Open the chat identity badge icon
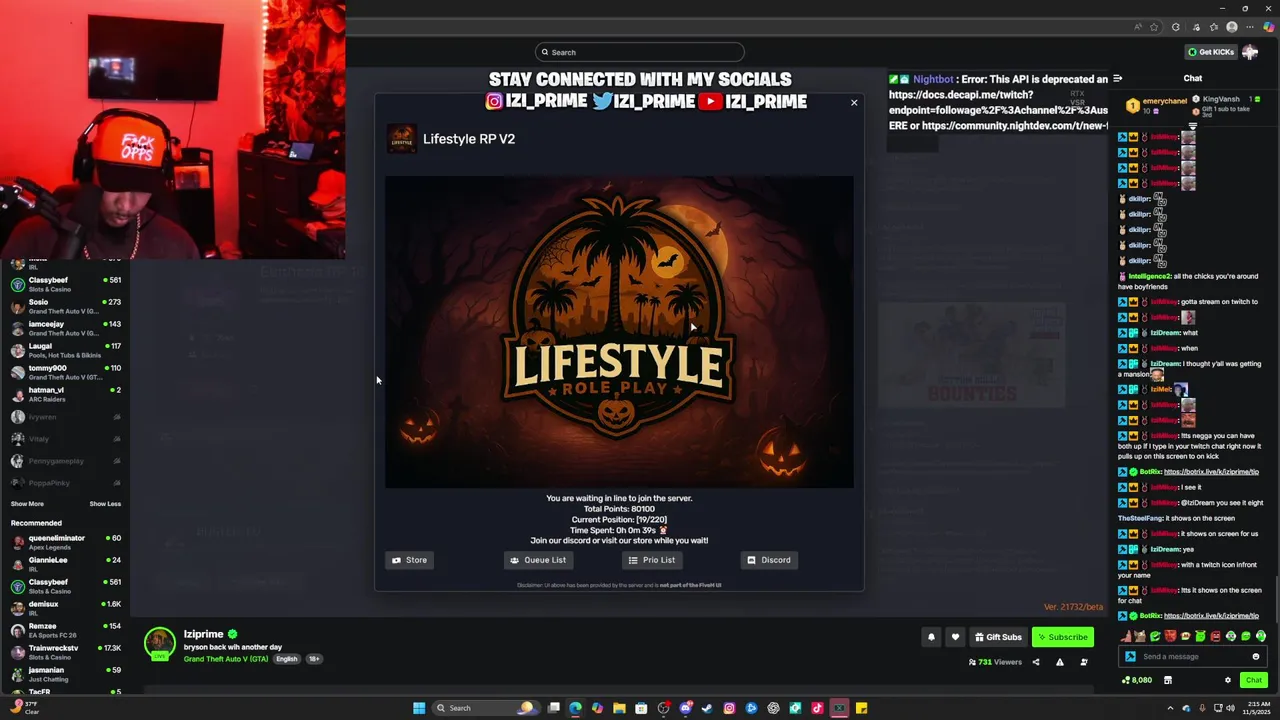Image resolution: width=1280 pixels, height=720 pixels. click(1130, 657)
